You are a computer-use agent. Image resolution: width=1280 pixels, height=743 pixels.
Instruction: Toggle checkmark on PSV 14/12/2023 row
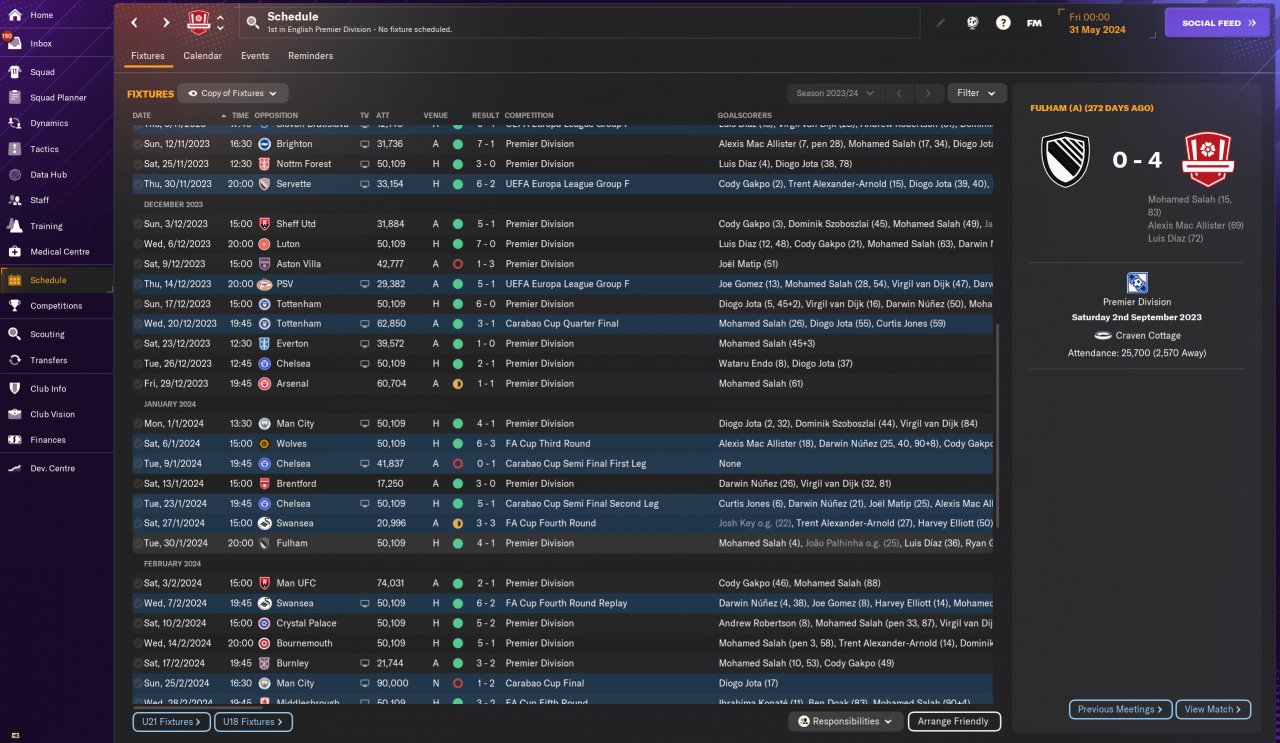(x=138, y=284)
